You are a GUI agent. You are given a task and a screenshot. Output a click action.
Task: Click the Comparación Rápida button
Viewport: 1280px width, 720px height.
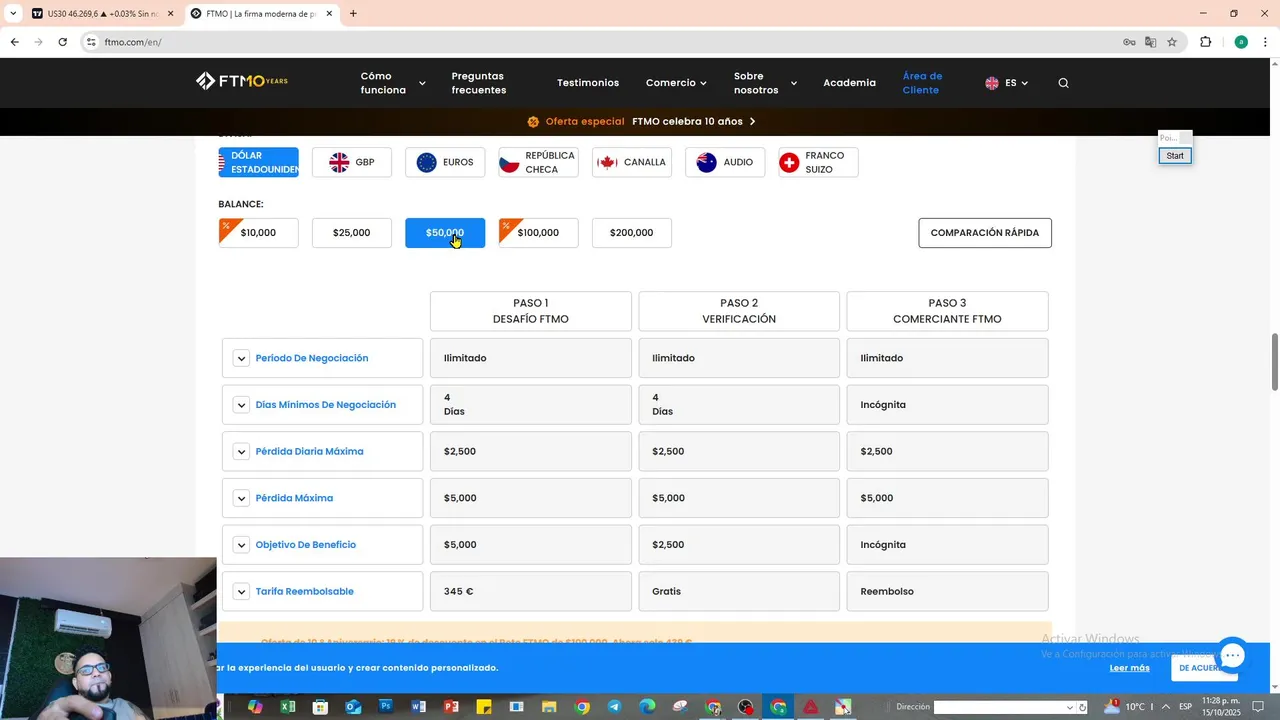985,233
